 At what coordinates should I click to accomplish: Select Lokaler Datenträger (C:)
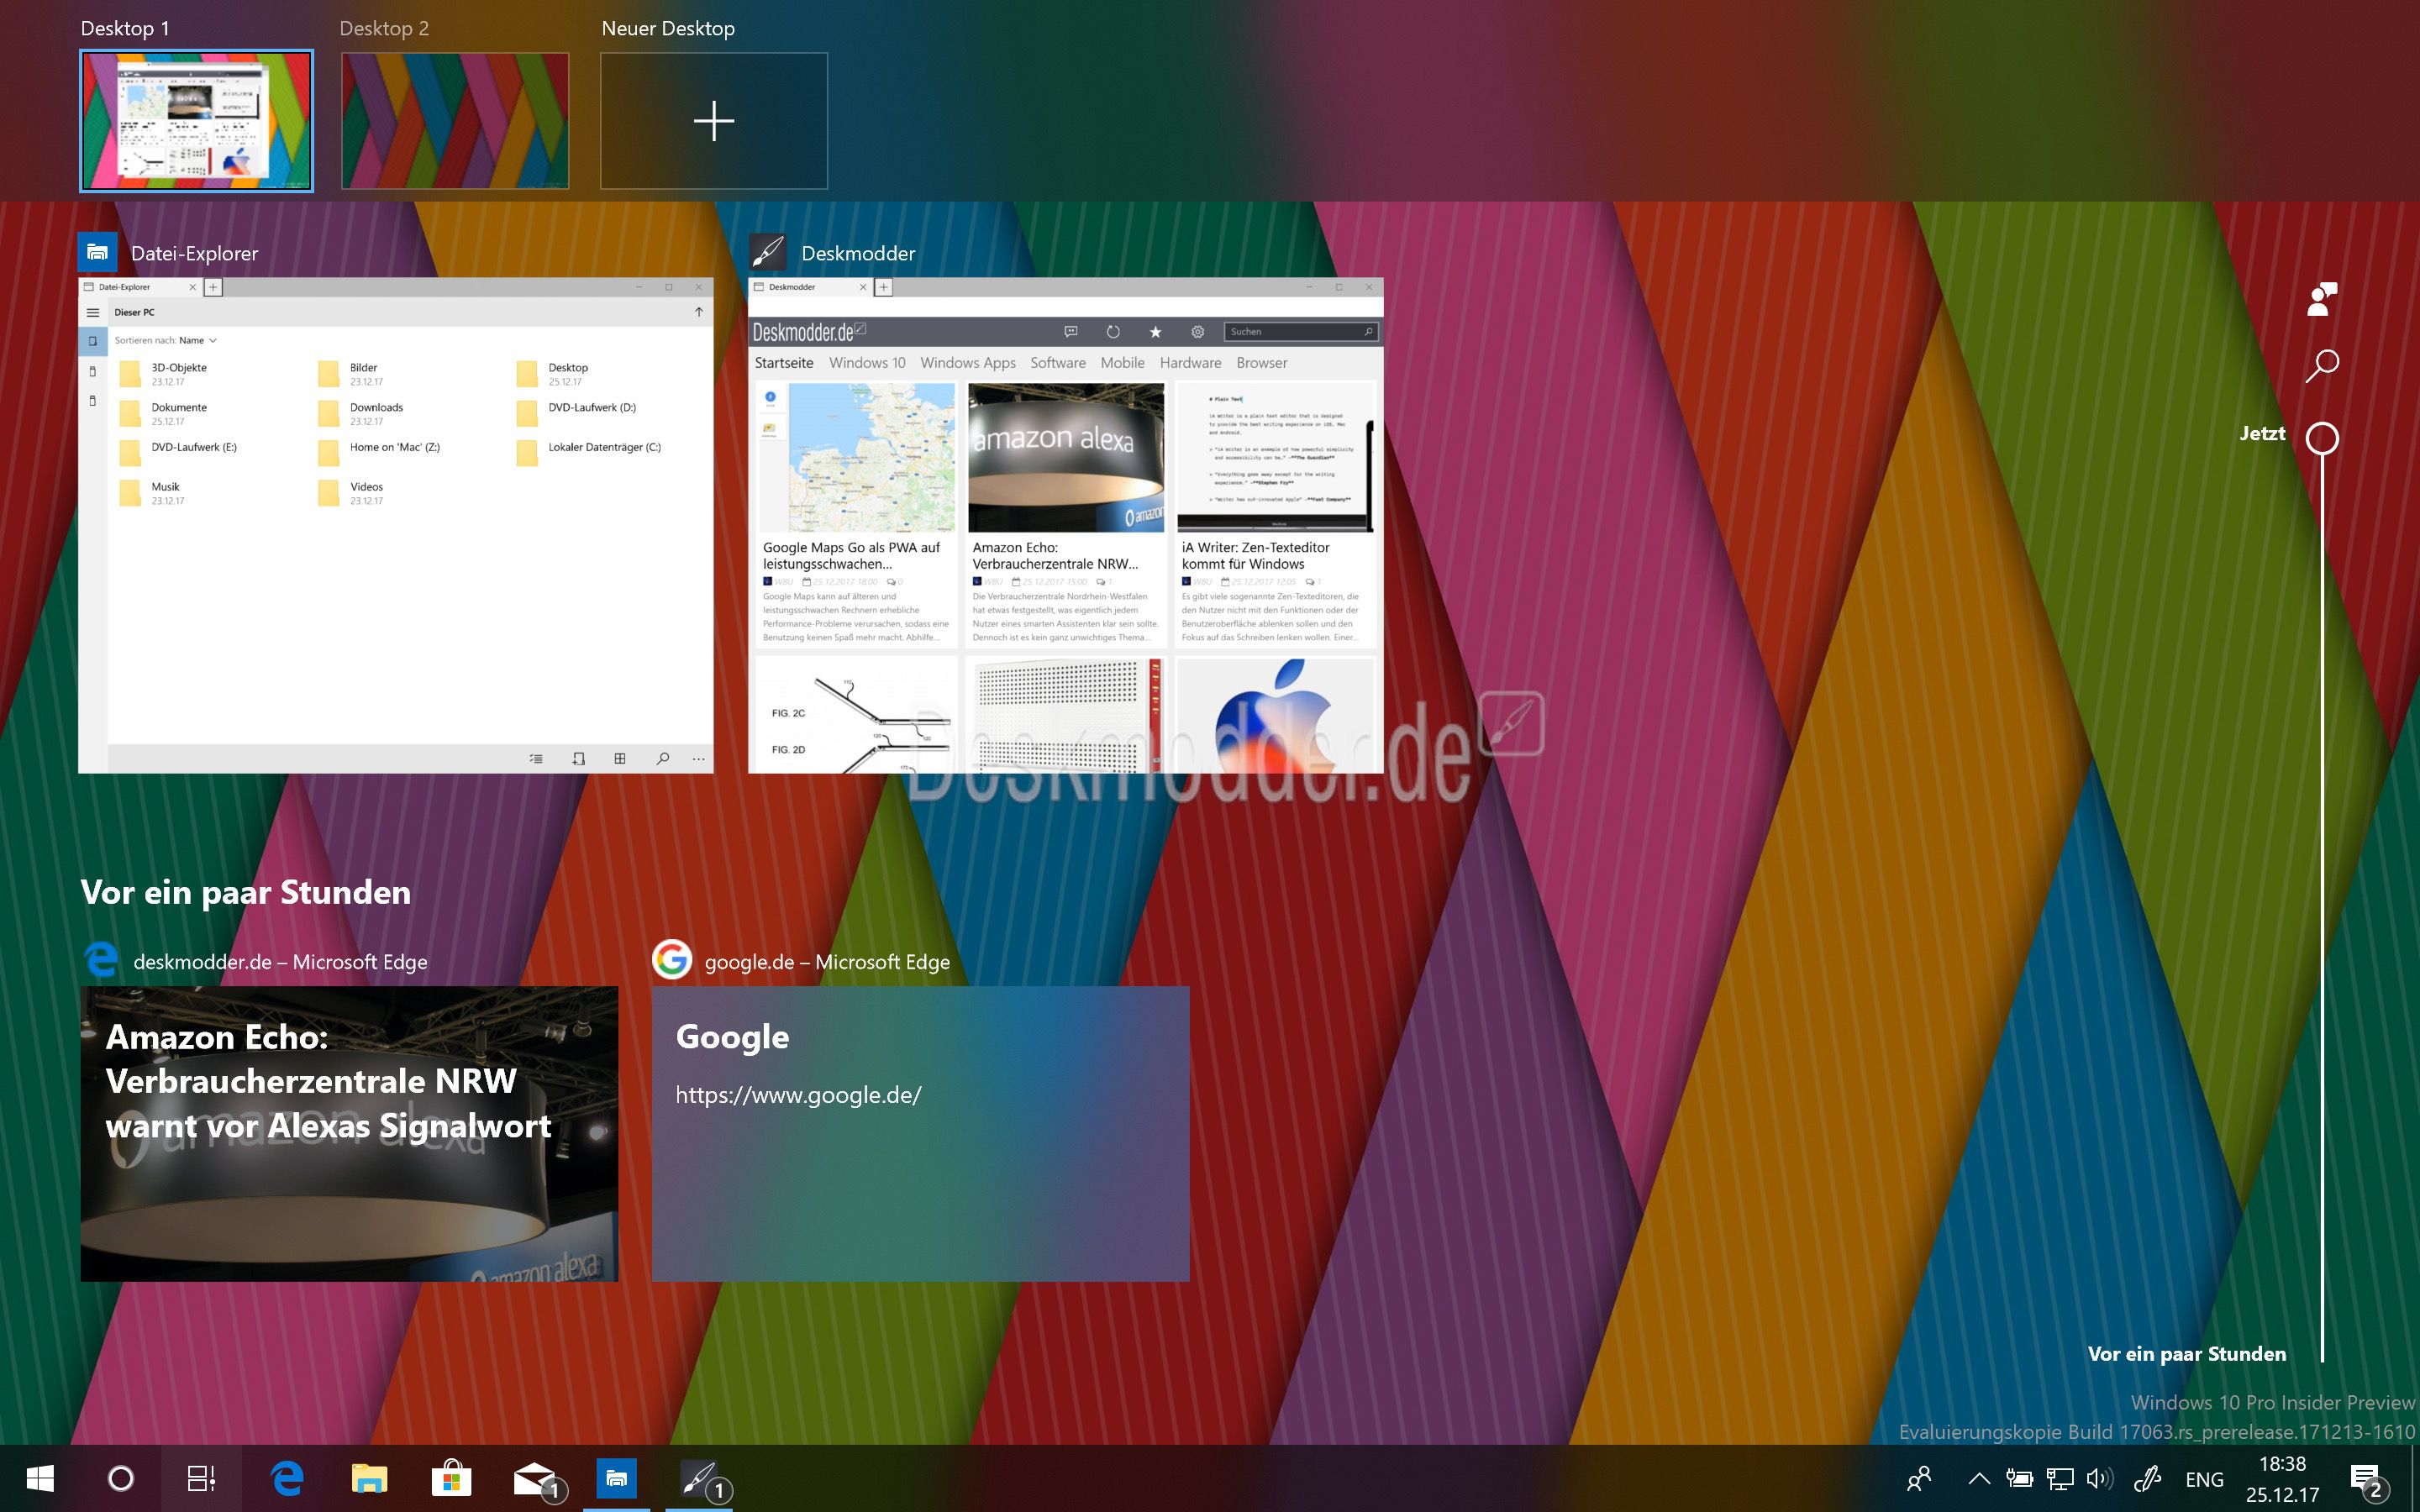click(x=589, y=453)
